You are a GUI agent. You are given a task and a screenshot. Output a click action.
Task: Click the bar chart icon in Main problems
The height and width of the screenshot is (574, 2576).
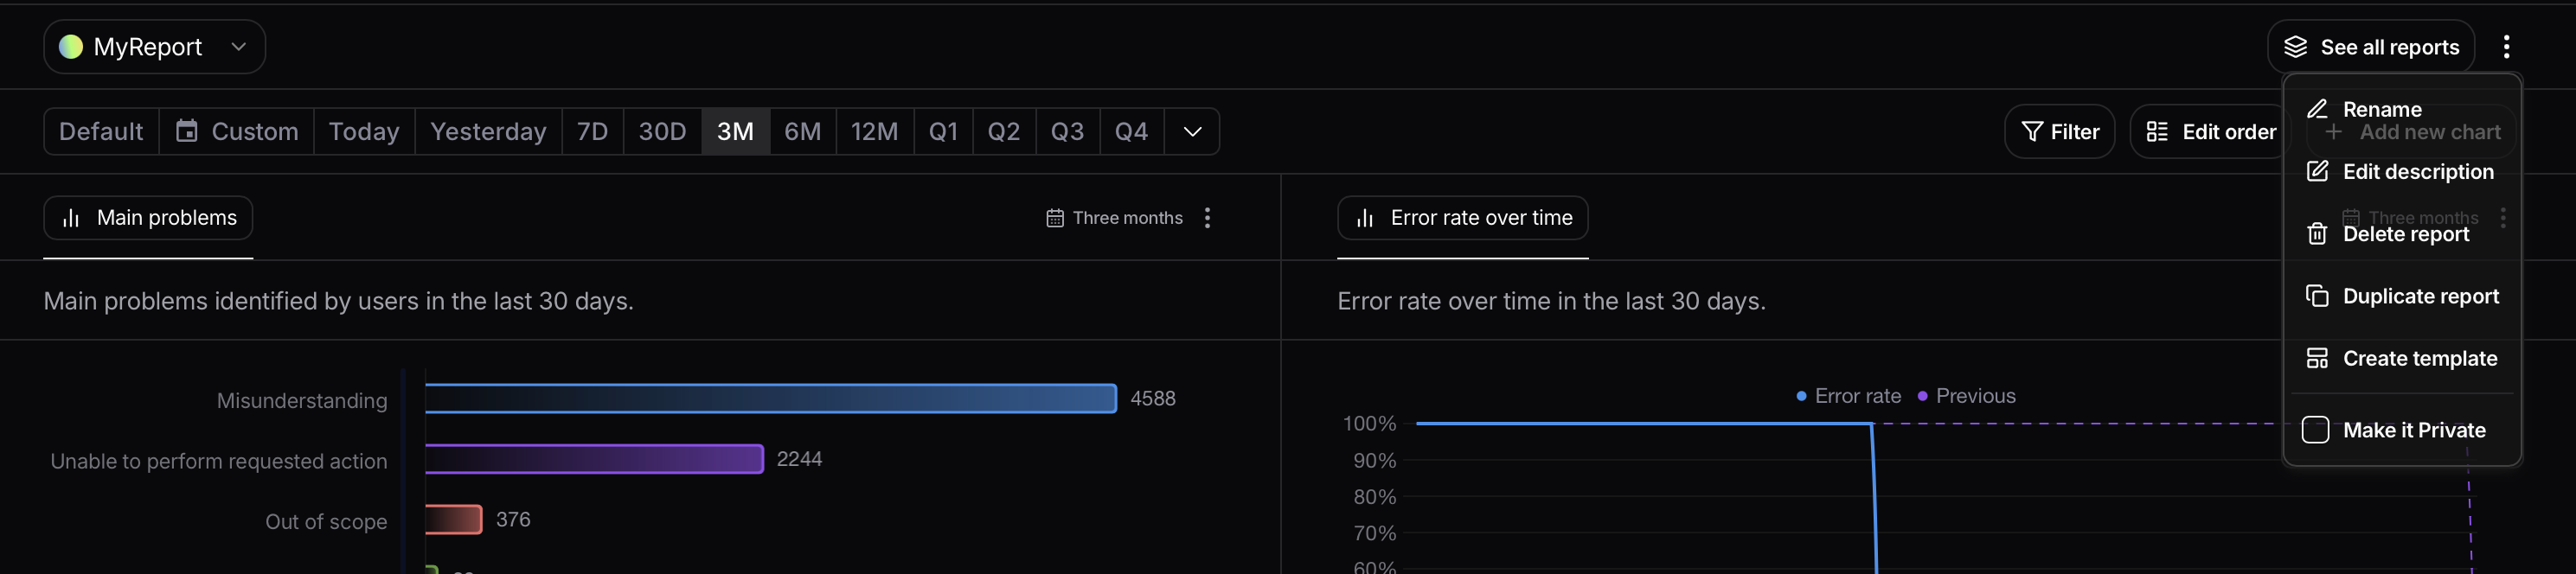(x=71, y=218)
